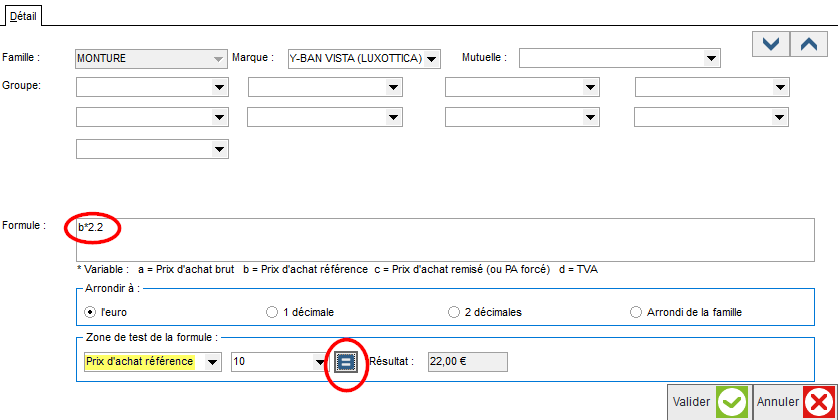This screenshot has height=420, width=838.
Task: Click the down chevron navigation button
Action: coord(771,44)
